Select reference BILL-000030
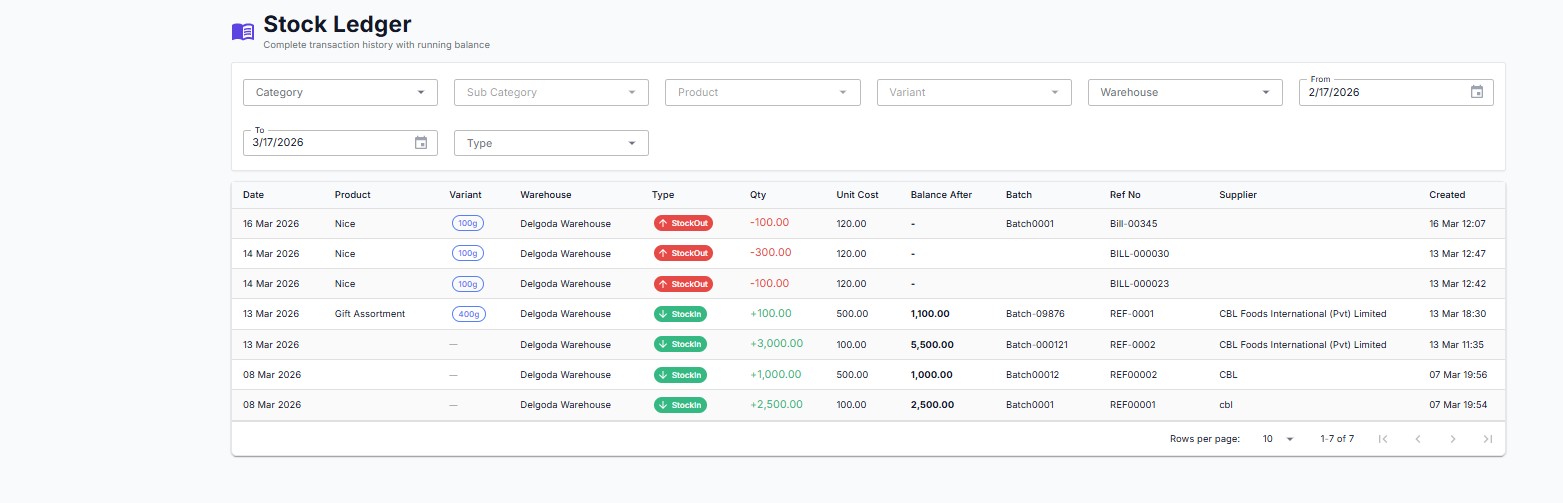Image resolution: width=1563 pixels, height=503 pixels. click(1140, 254)
